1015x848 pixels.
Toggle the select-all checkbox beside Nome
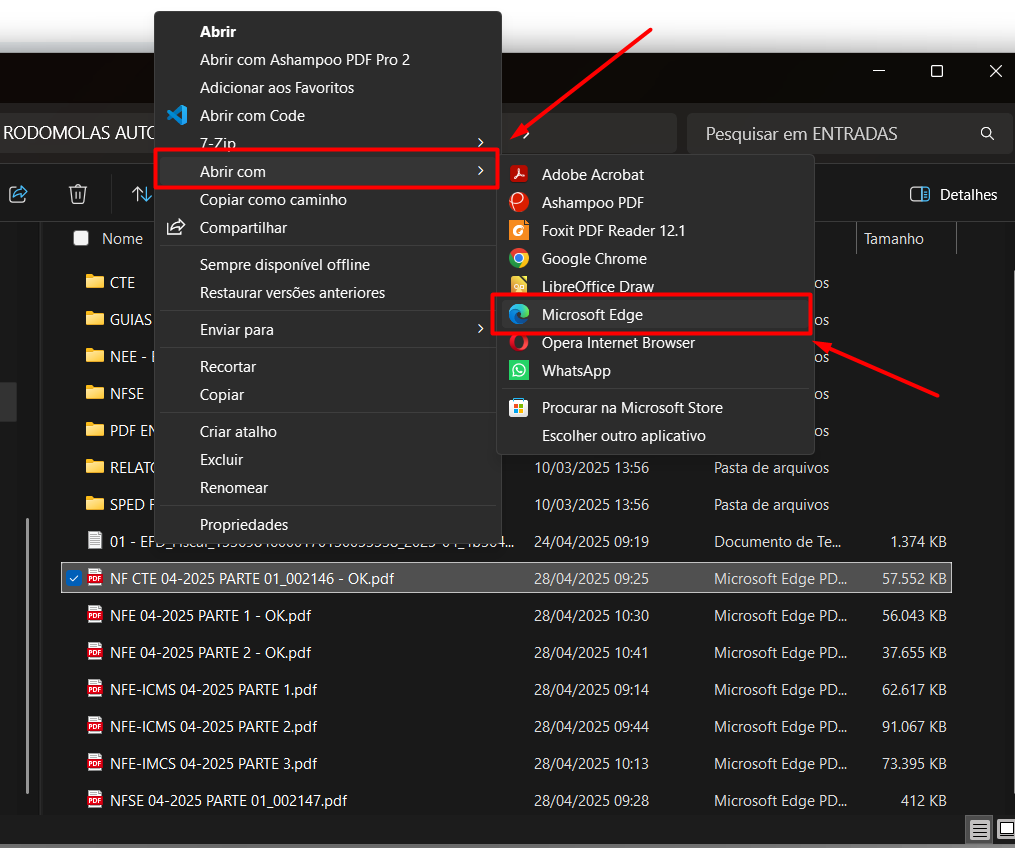[x=81, y=239]
